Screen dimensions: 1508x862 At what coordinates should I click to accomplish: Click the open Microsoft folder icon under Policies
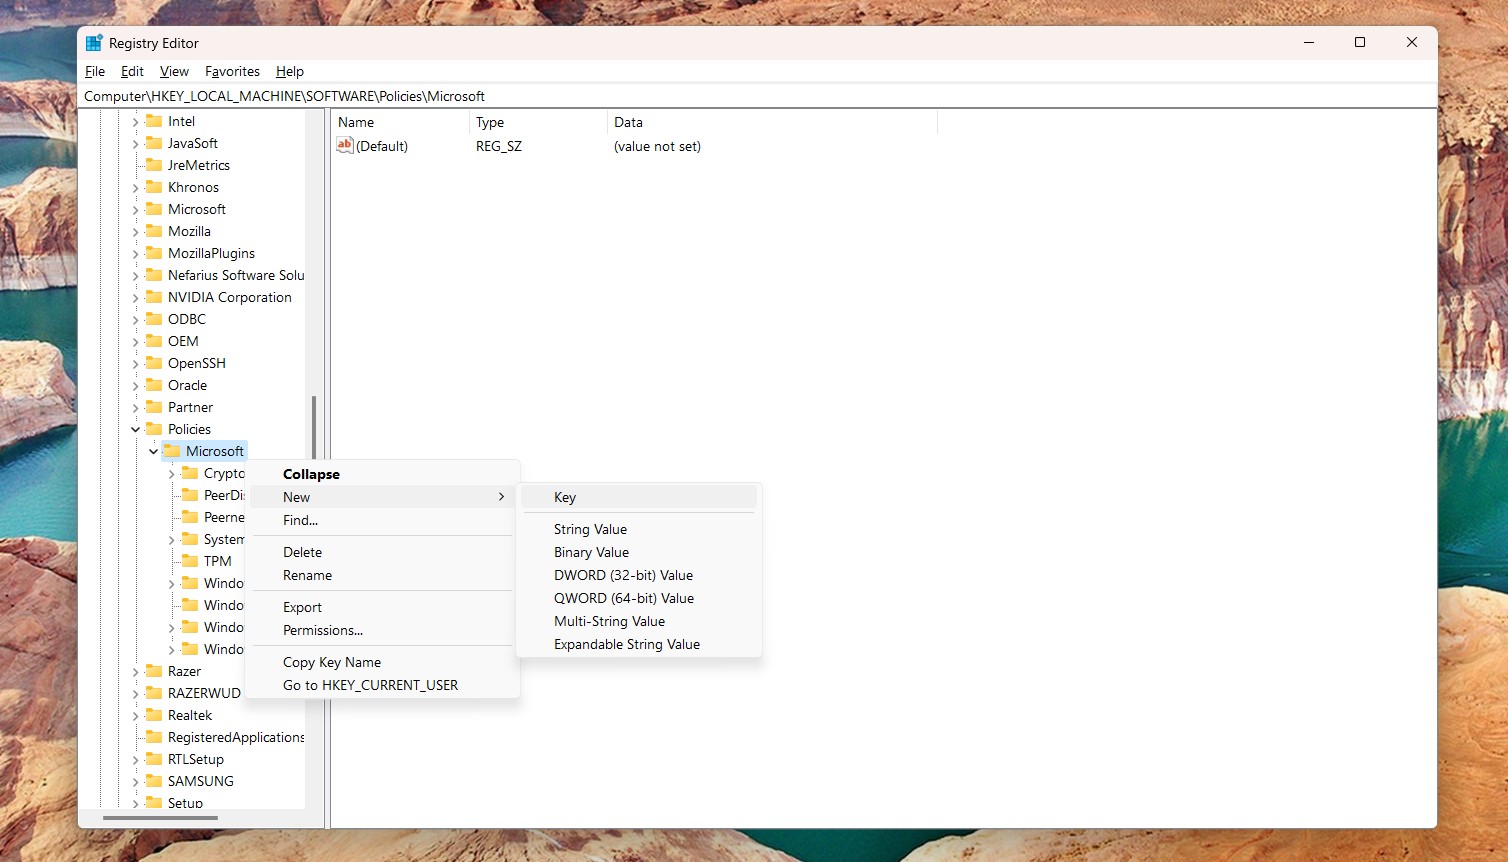(x=172, y=451)
